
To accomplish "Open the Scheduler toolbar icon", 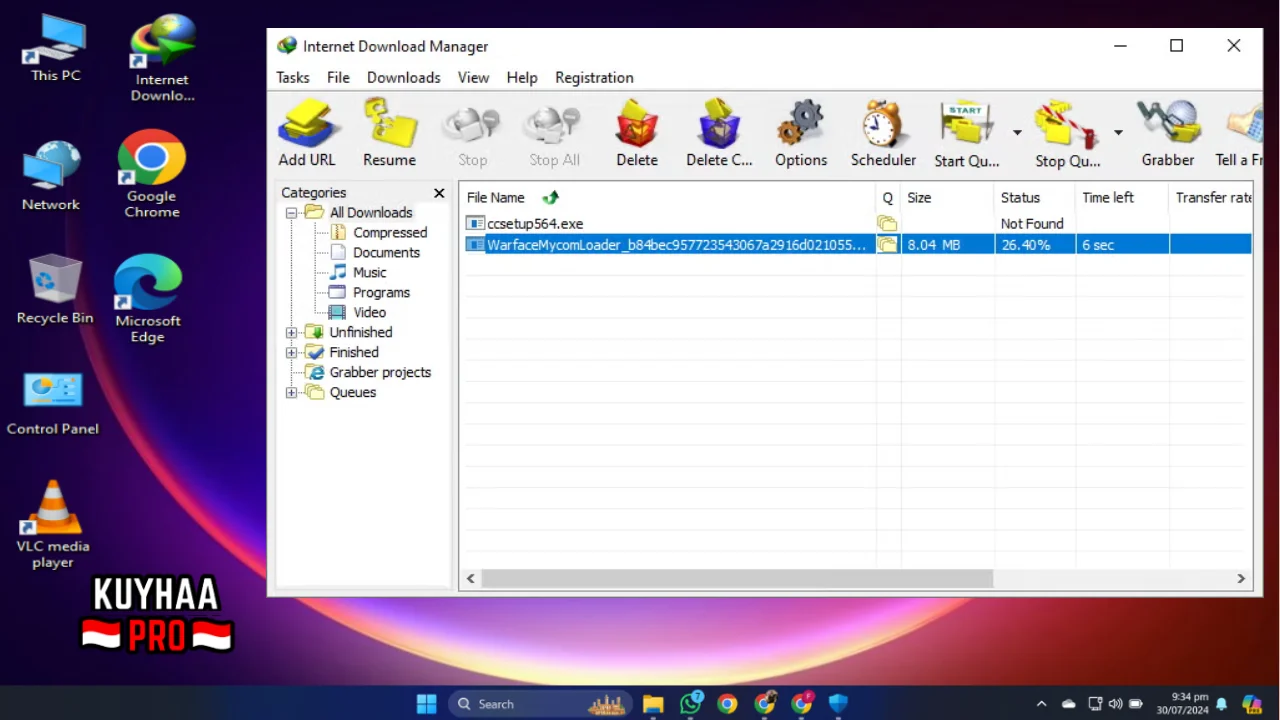I will tap(883, 133).
